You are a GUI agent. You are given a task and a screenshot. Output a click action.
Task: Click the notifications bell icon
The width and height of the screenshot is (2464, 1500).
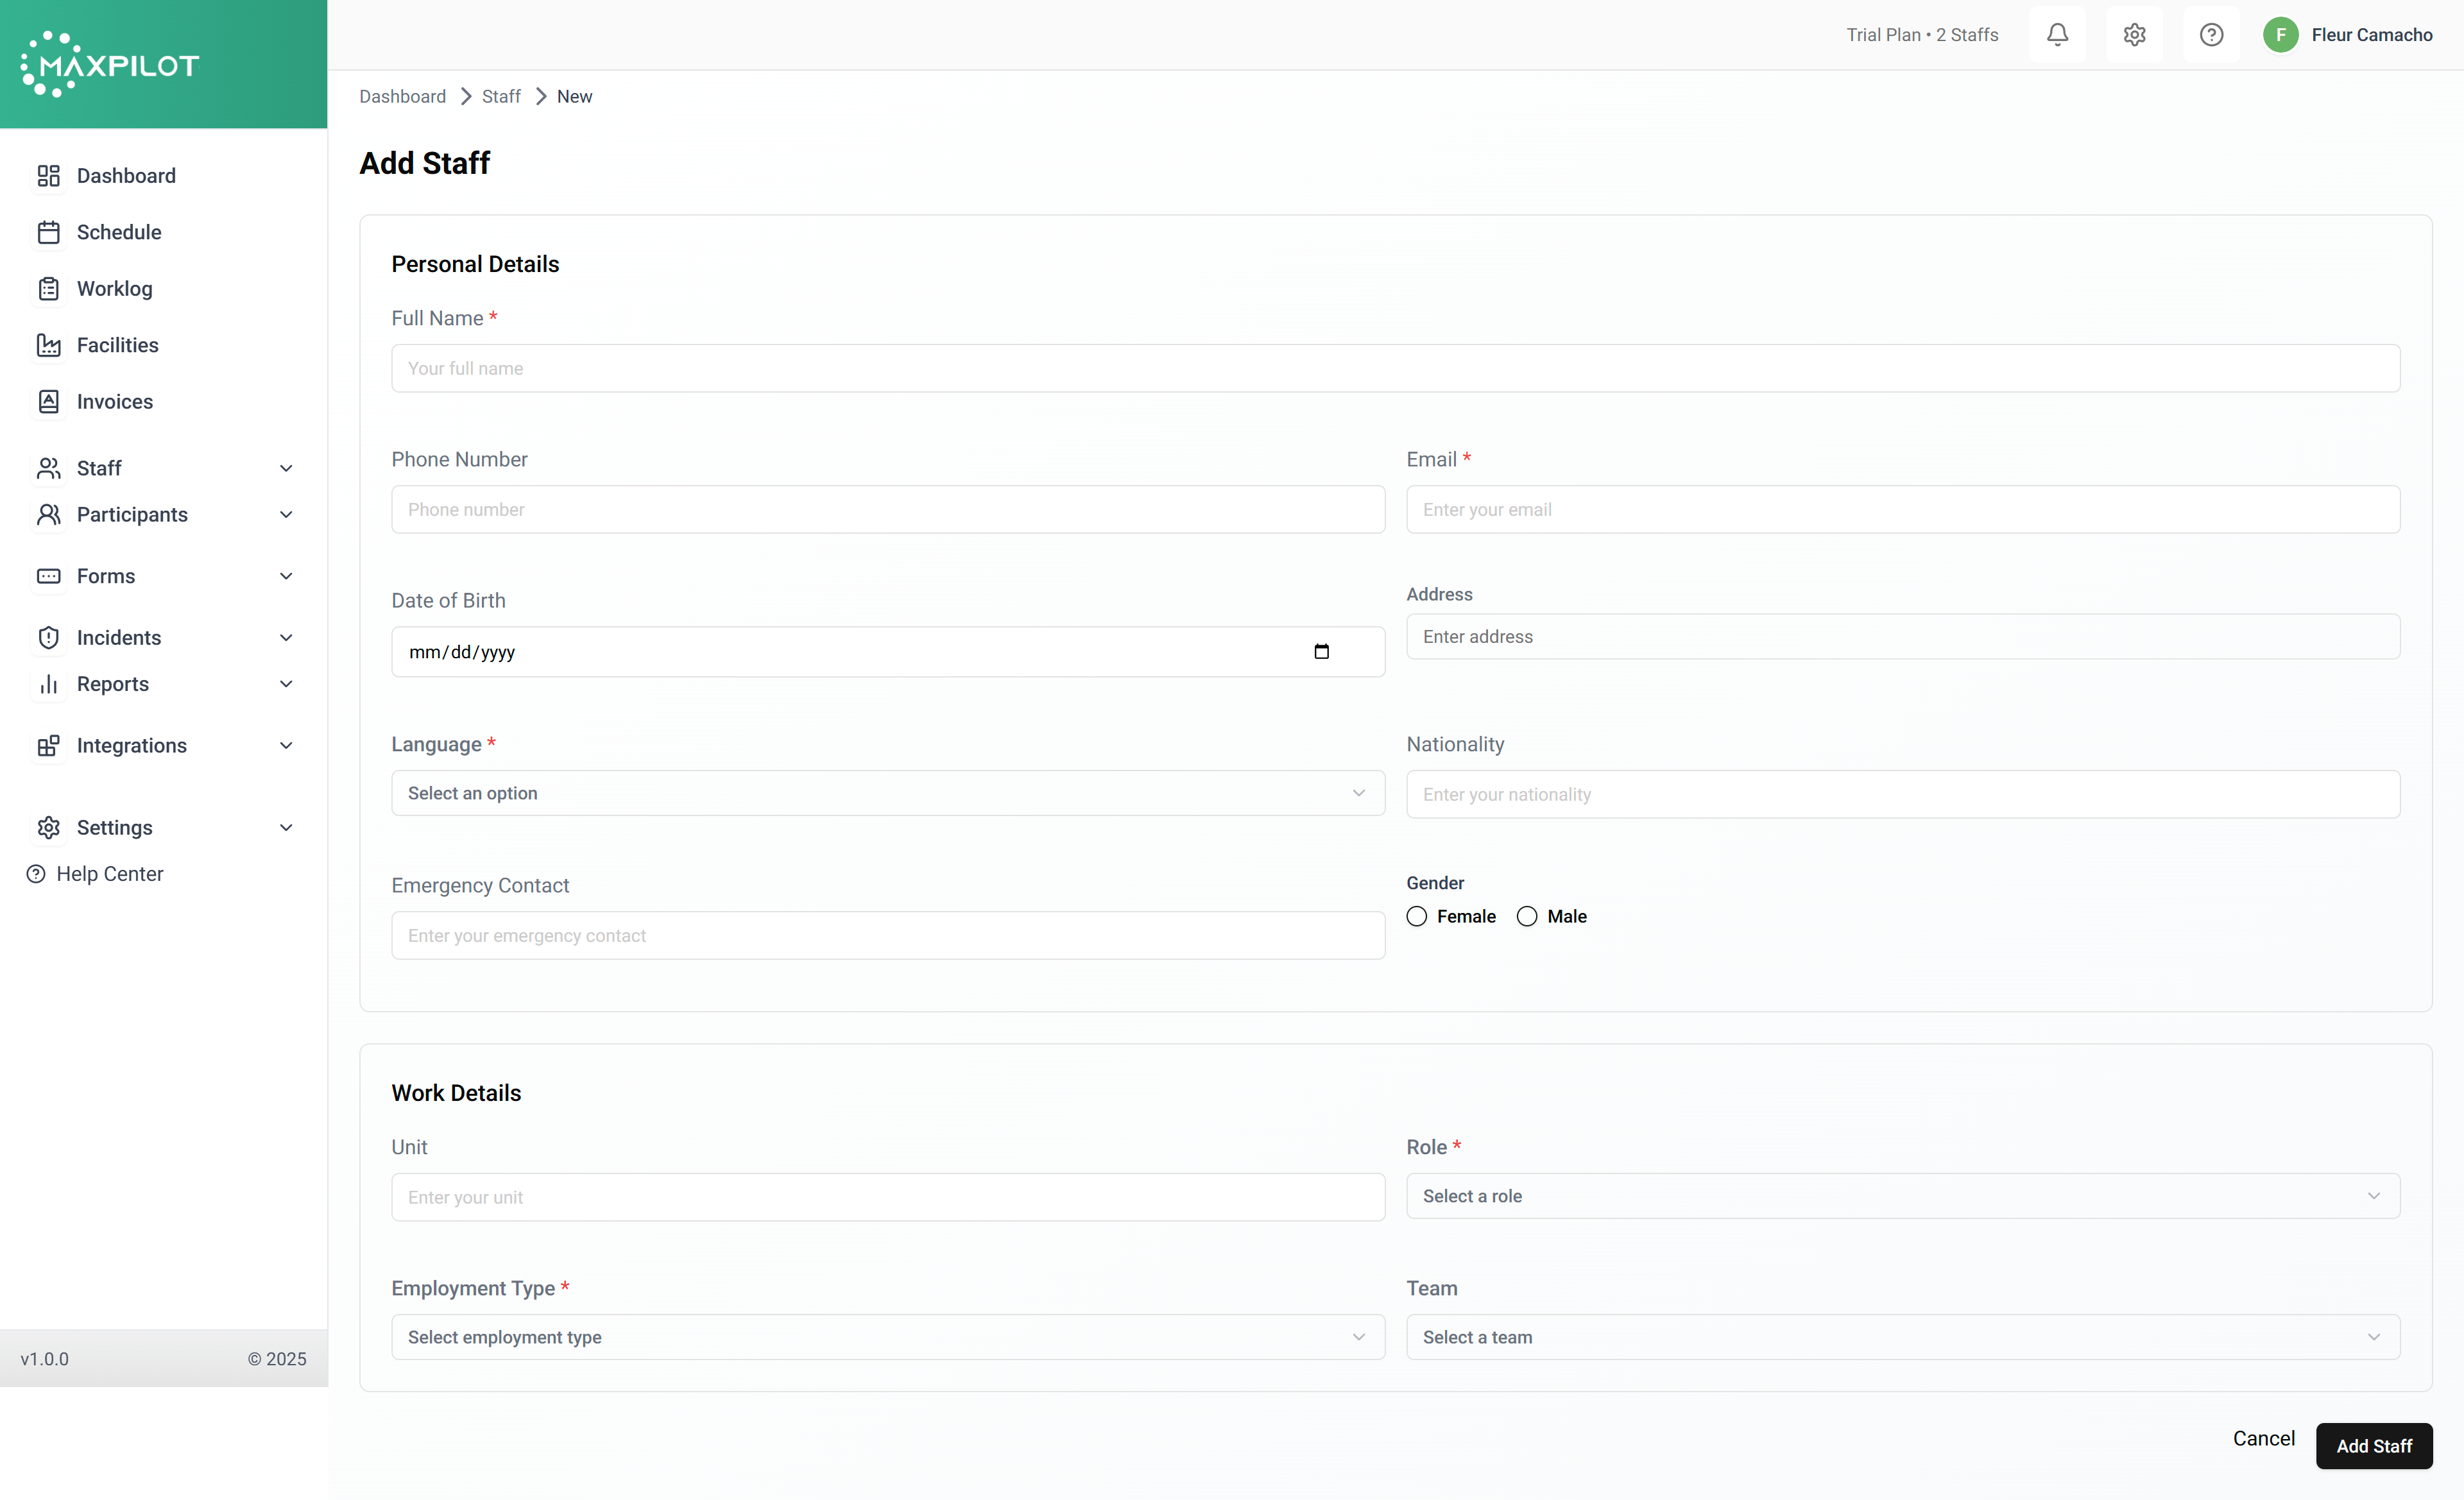(x=2057, y=35)
